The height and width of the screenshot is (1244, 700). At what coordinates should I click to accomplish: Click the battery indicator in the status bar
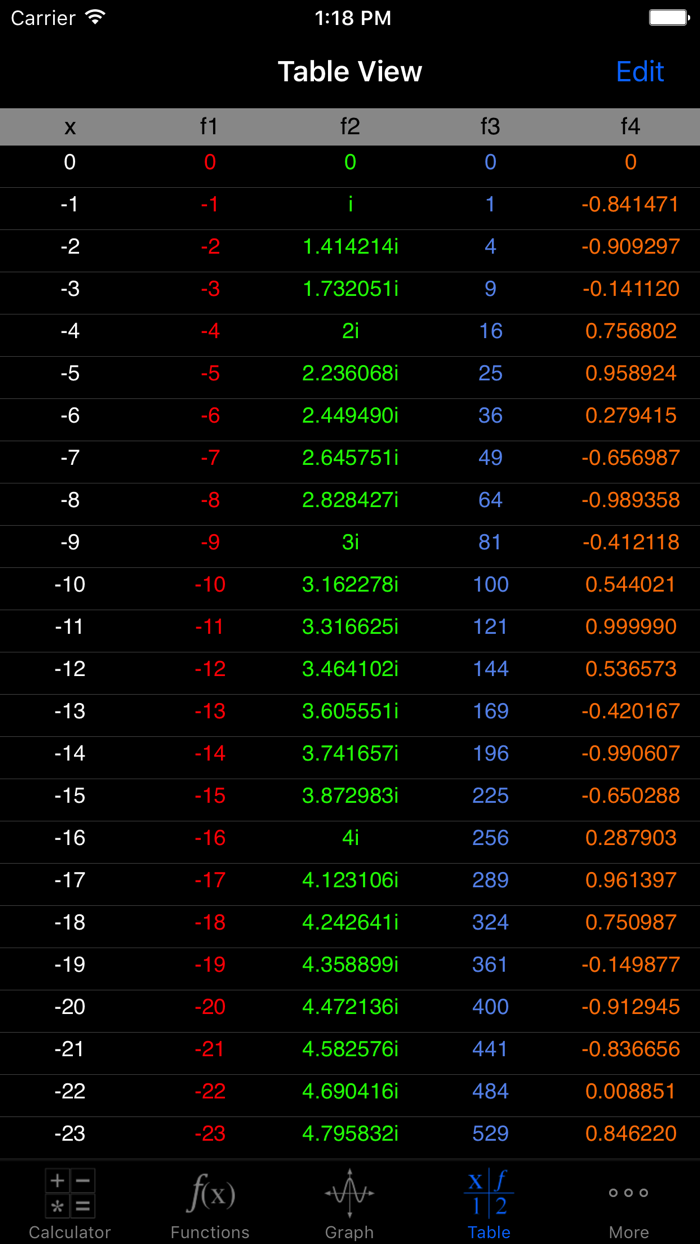(669, 18)
